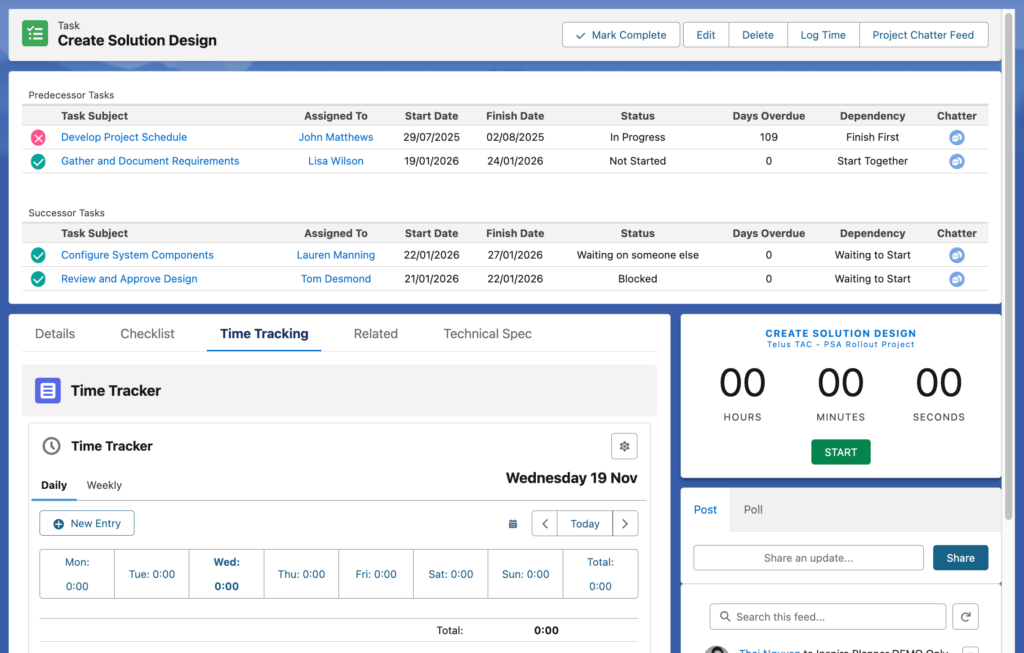The width and height of the screenshot is (1024, 653).
Task: Switch to the Poll tab
Action: (752, 509)
